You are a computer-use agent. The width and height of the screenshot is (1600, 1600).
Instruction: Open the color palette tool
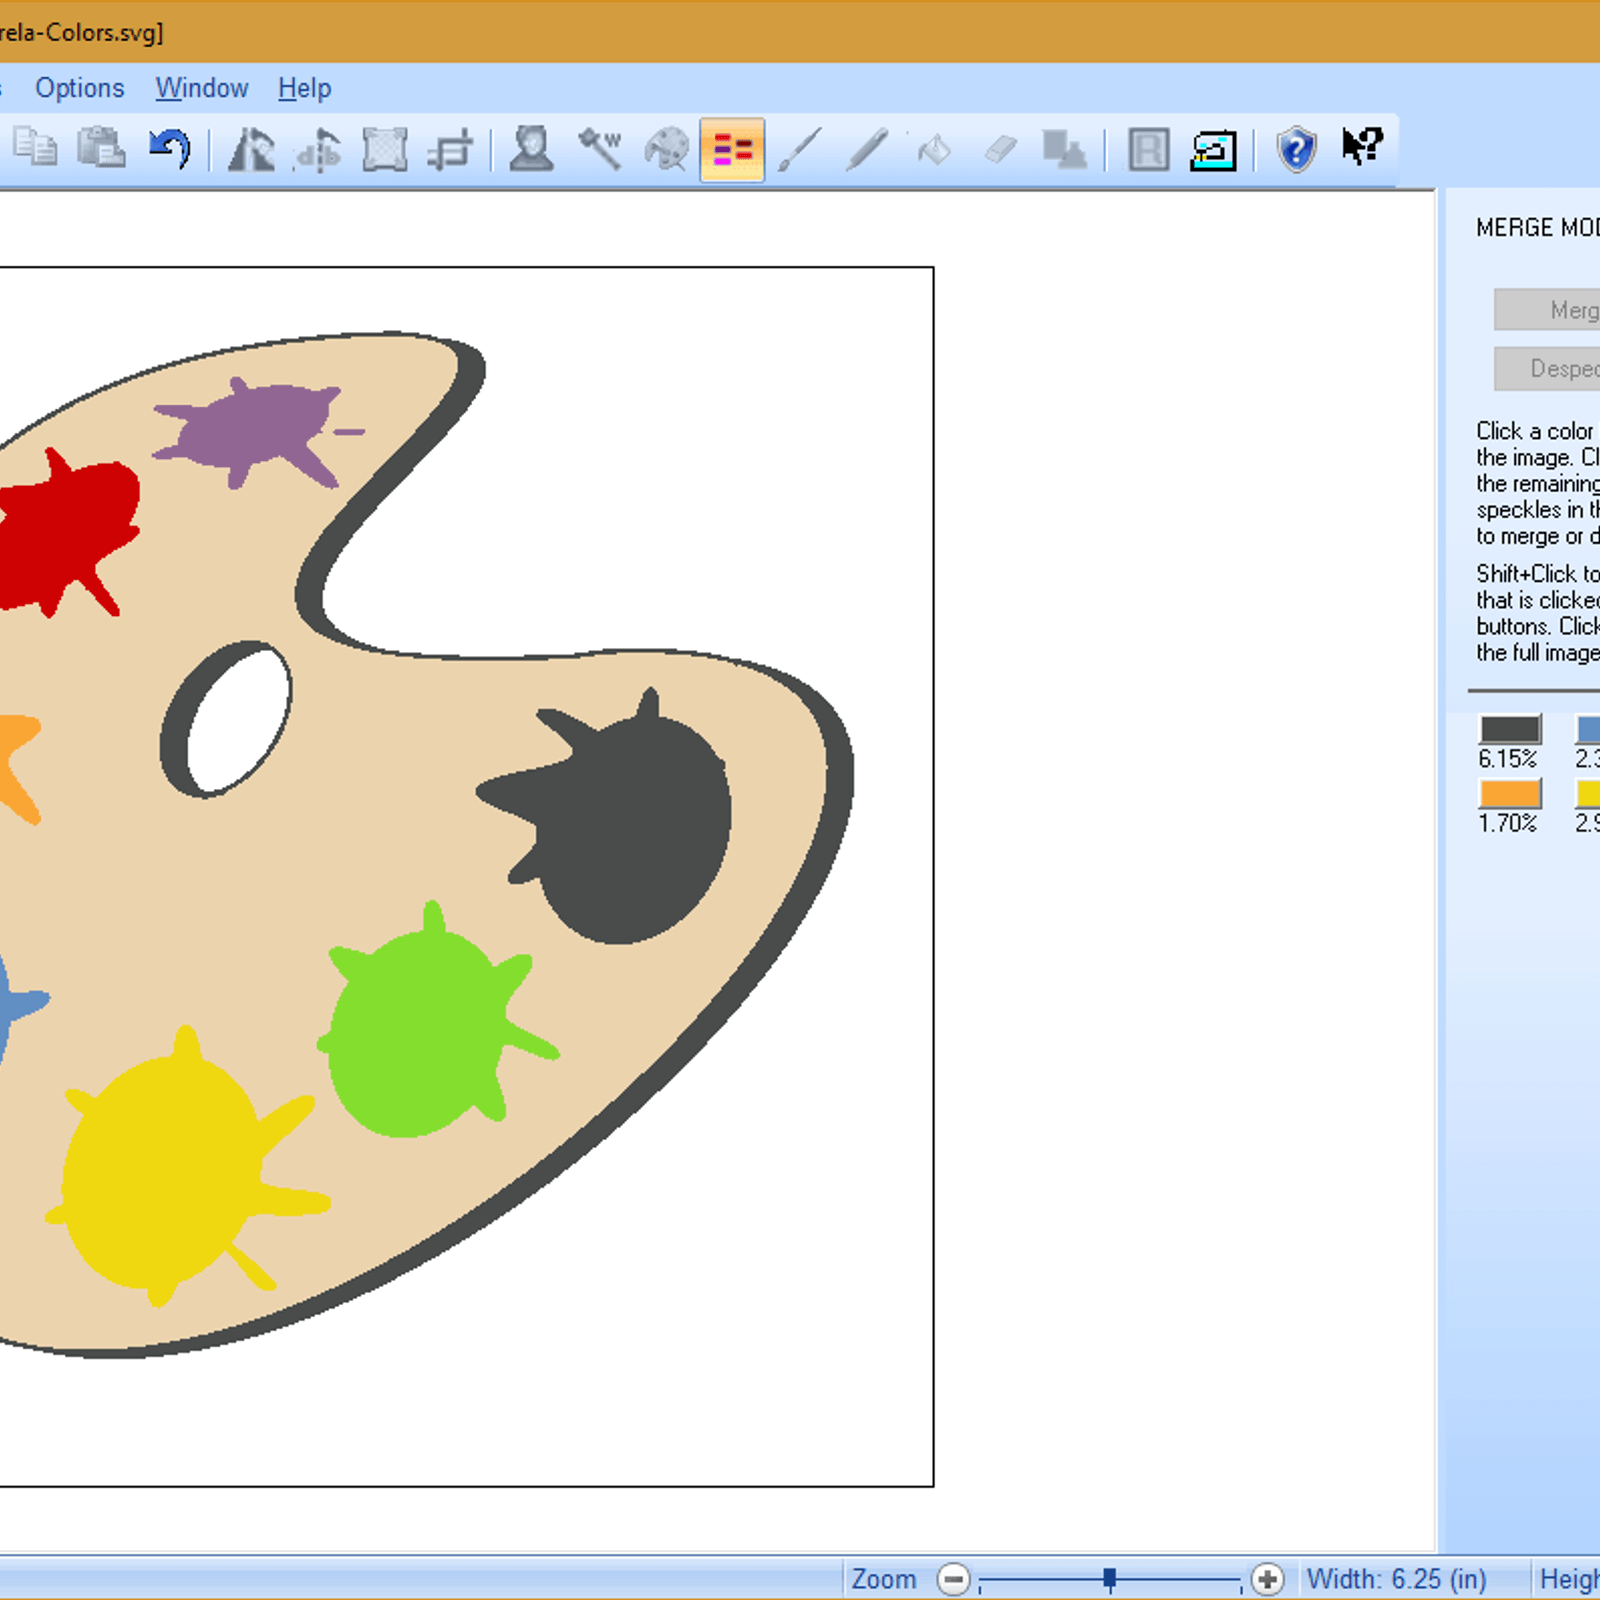coord(666,150)
